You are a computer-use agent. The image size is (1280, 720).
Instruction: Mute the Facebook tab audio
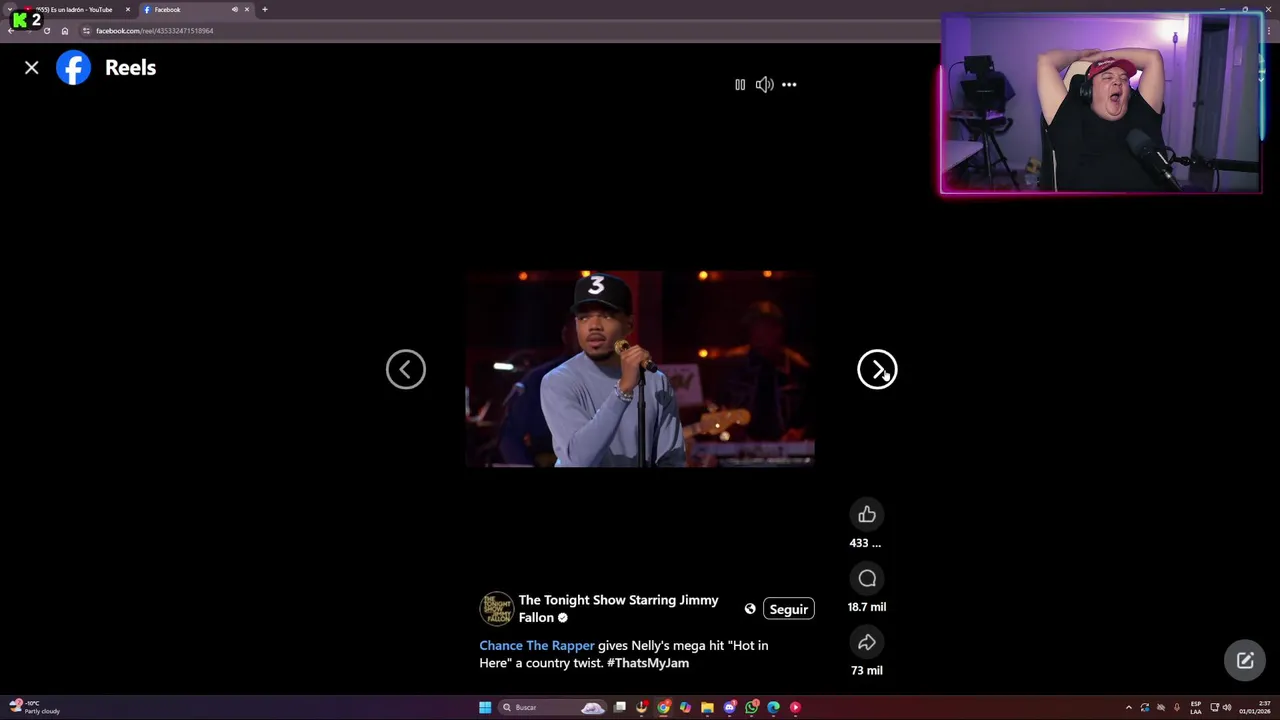[235, 10]
